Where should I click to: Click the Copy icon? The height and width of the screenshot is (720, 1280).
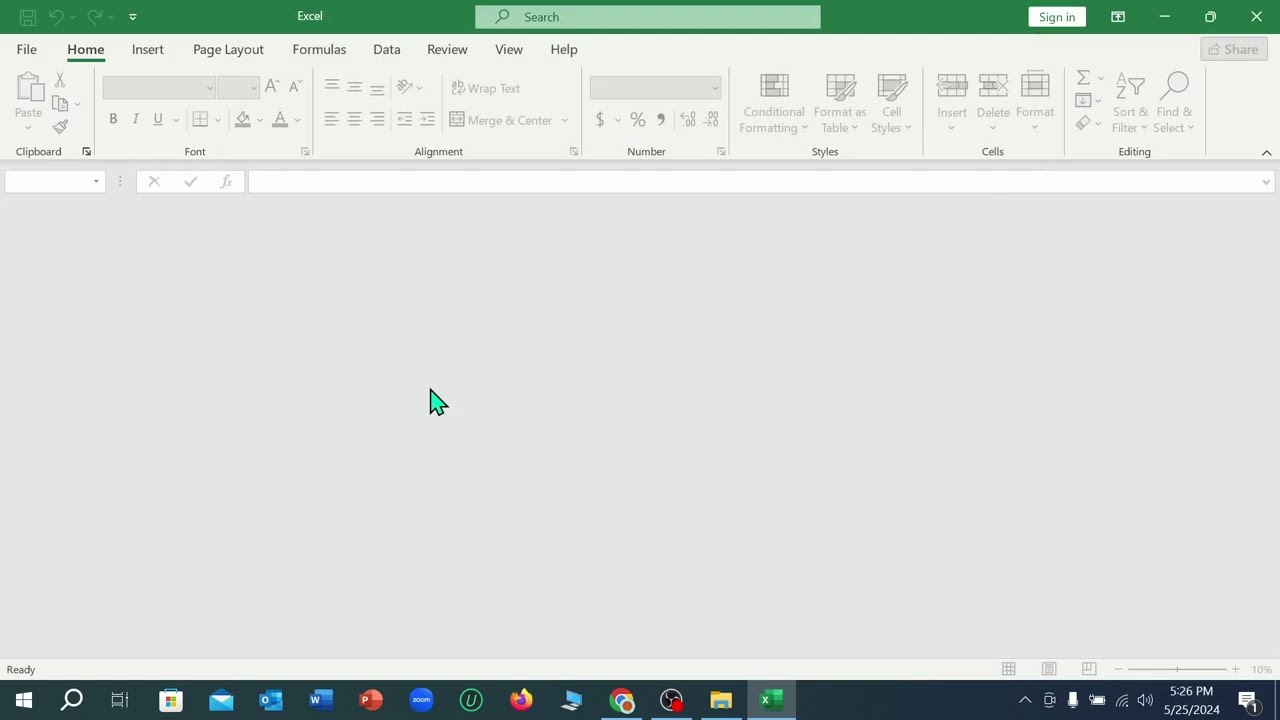(60, 103)
